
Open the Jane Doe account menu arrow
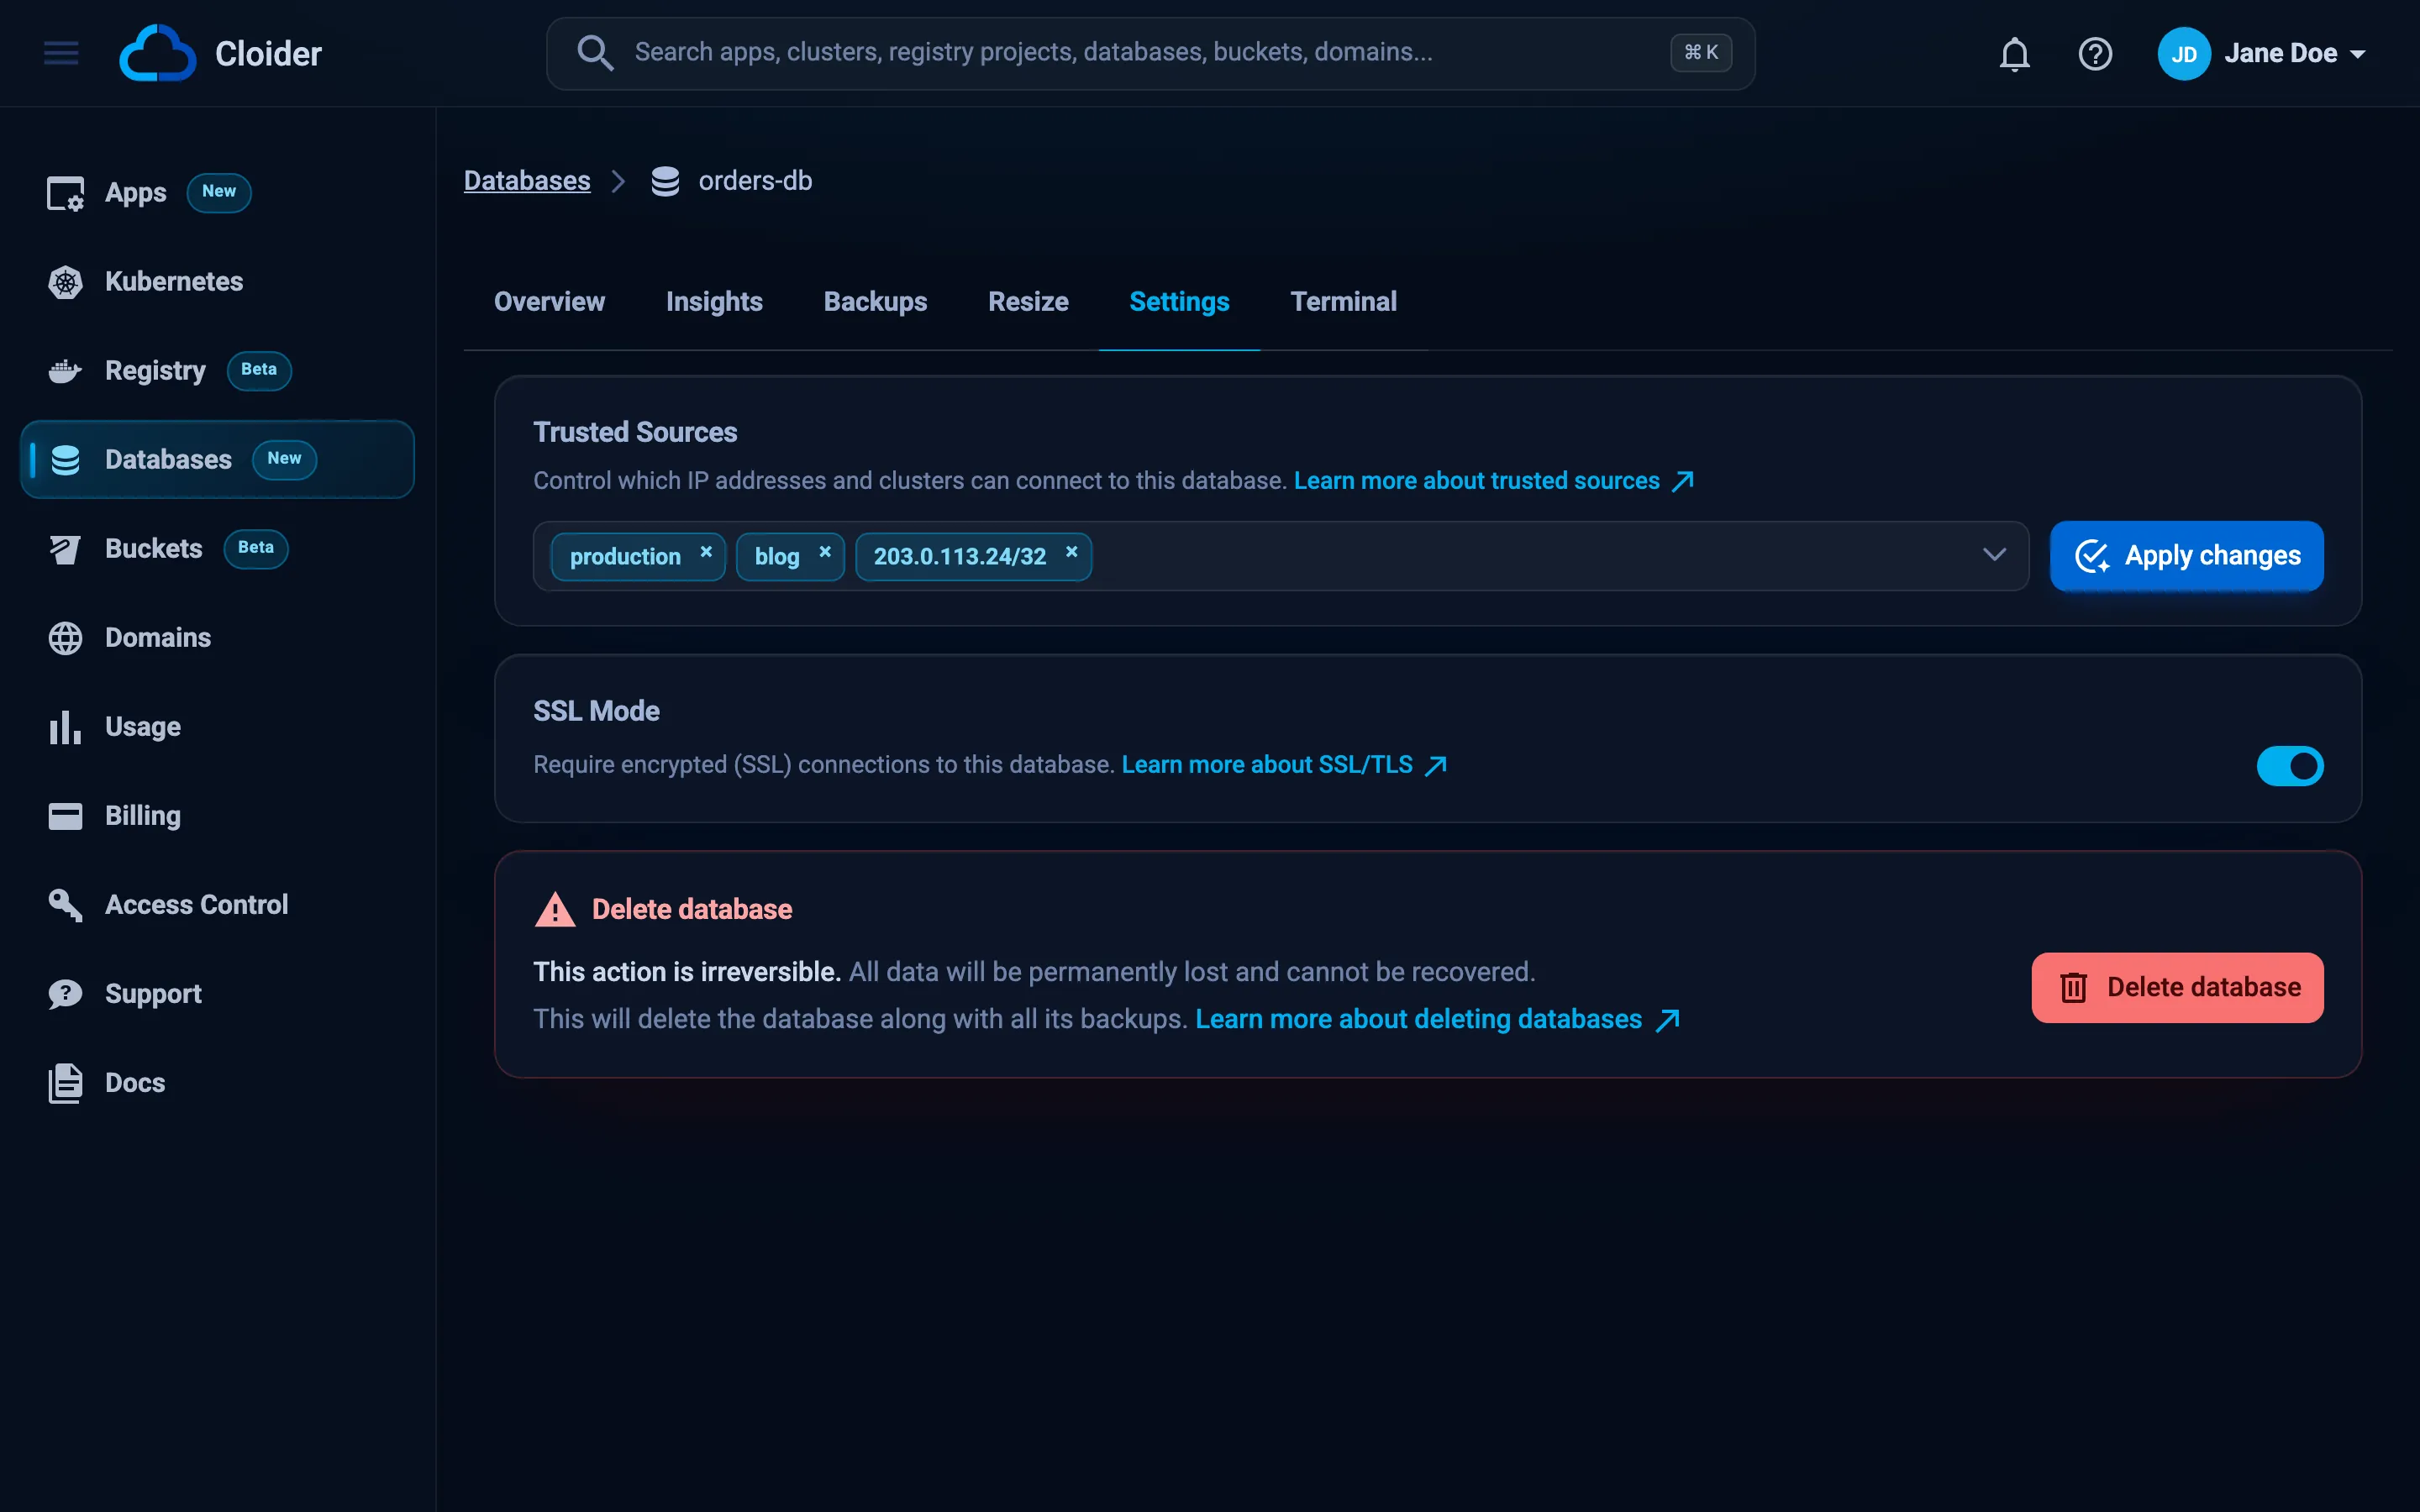pyautogui.click(x=2358, y=54)
